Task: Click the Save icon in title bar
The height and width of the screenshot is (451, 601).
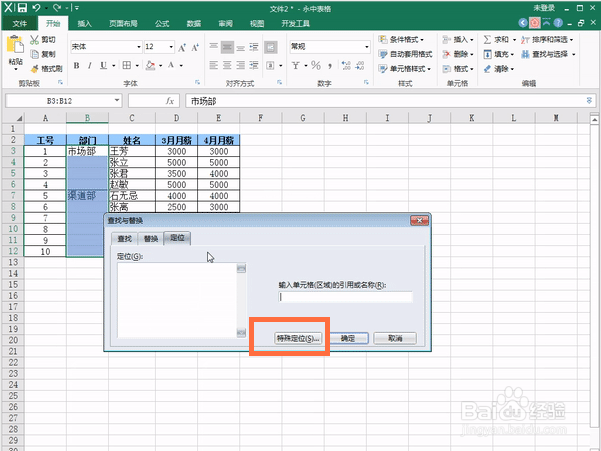Action: [22, 8]
